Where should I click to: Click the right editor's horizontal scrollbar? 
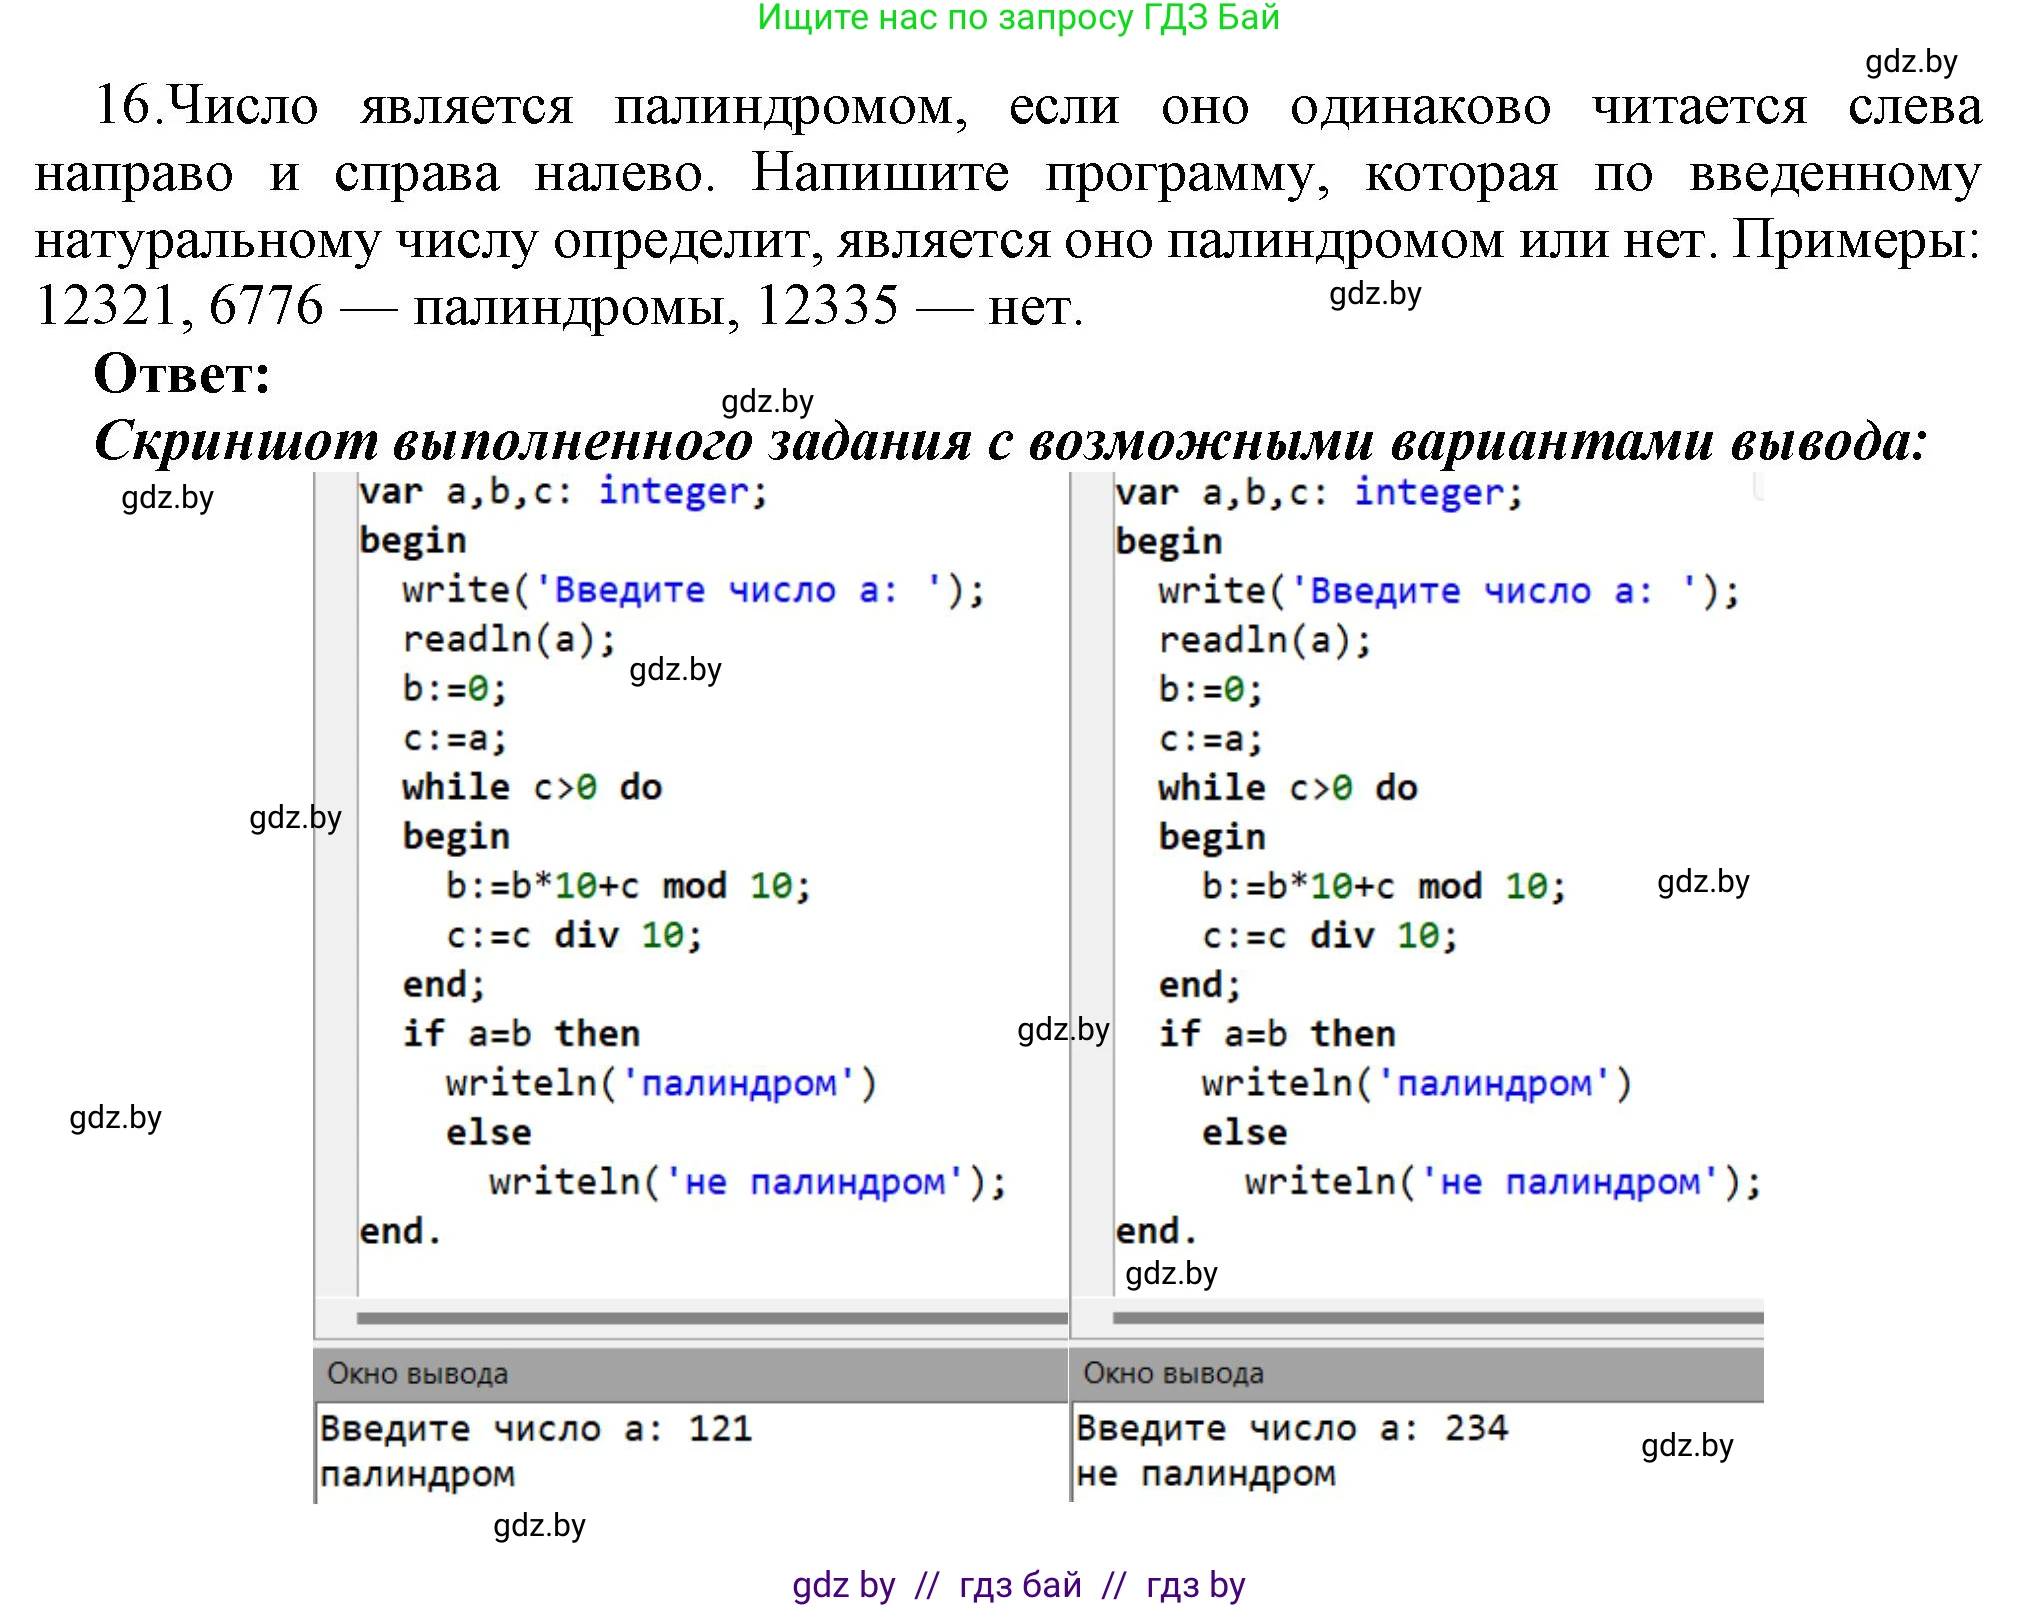(1437, 1318)
